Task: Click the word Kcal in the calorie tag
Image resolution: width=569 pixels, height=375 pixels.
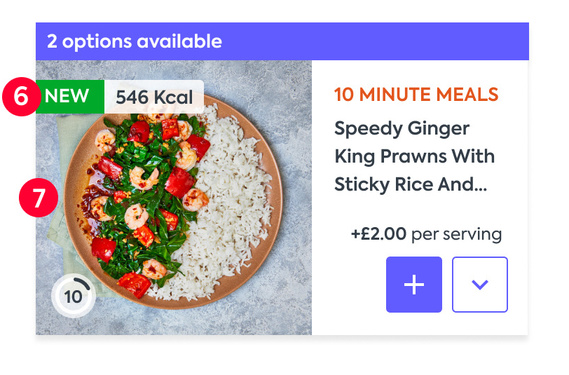Action: (x=173, y=97)
